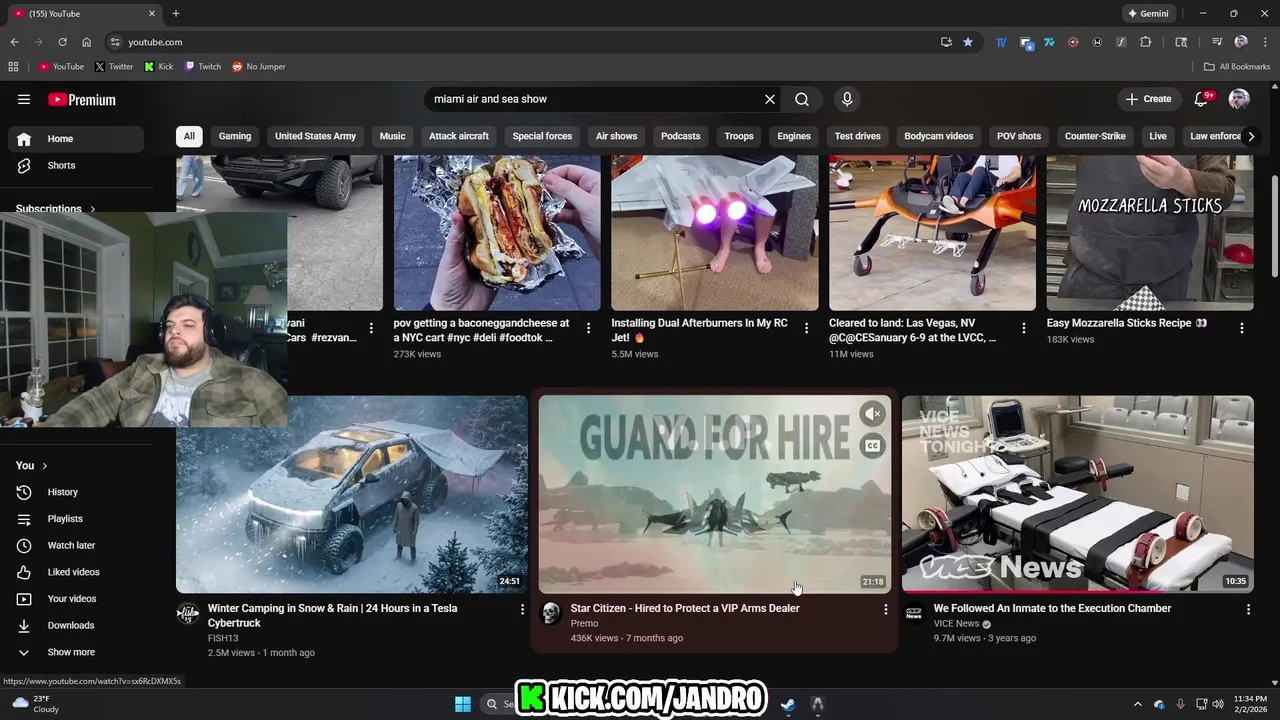Image resolution: width=1280 pixels, height=720 pixels.
Task: Open Steam from the taskbar
Action: tap(788, 704)
